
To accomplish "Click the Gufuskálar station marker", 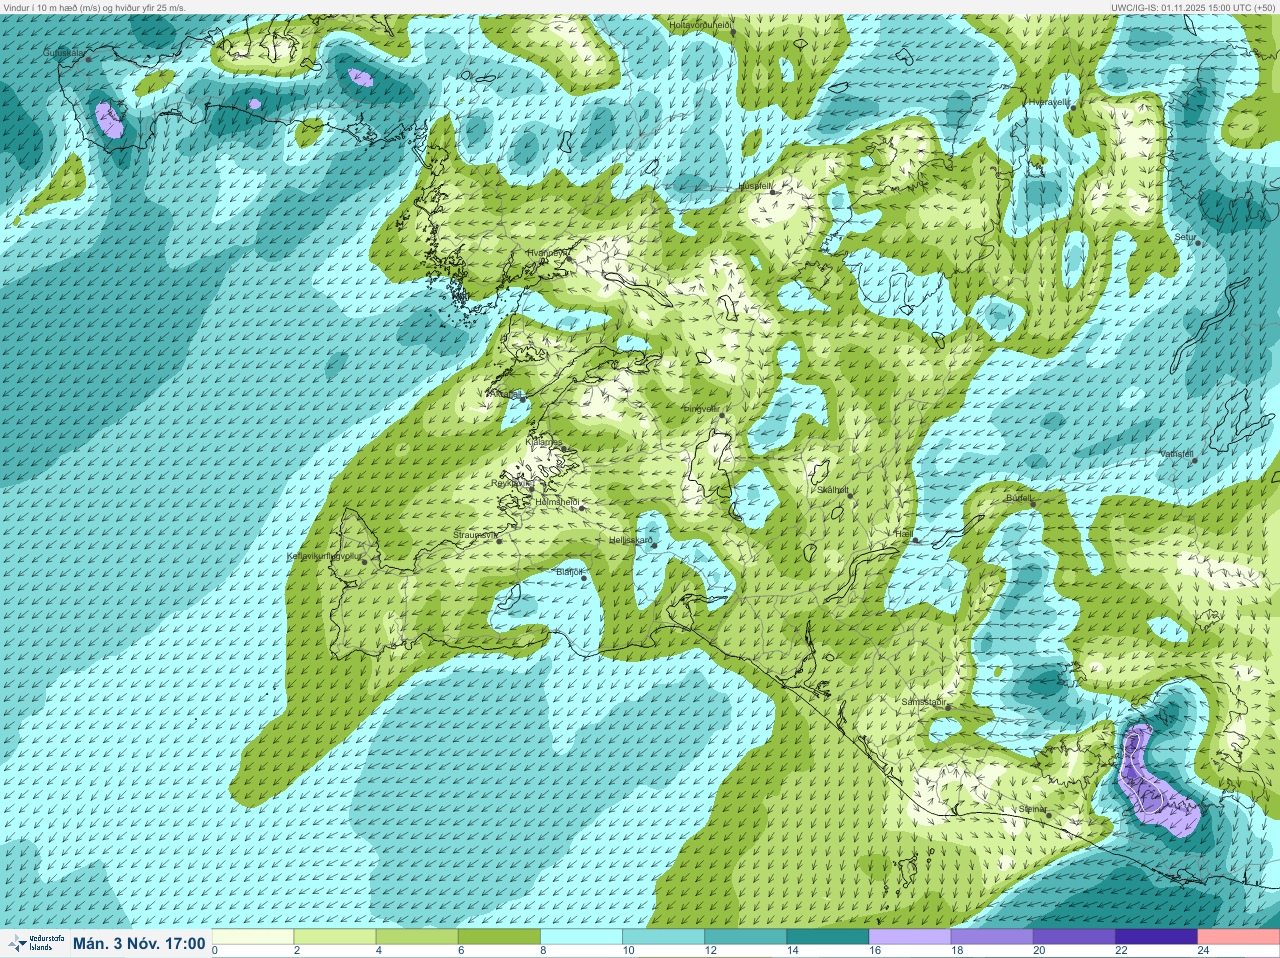I will click(88, 59).
